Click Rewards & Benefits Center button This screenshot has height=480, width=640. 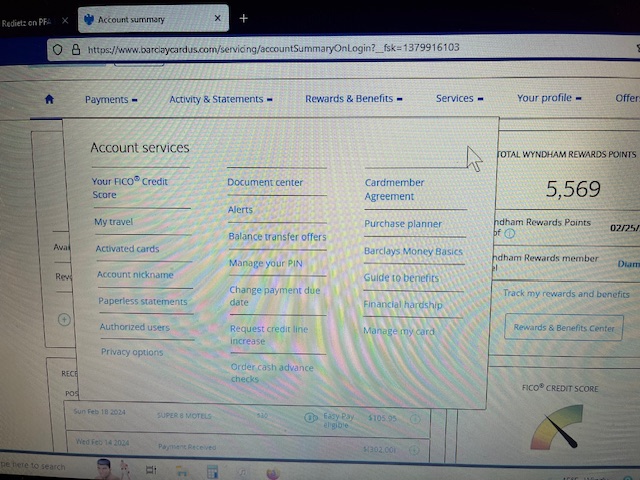pyautogui.click(x=564, y=327)
